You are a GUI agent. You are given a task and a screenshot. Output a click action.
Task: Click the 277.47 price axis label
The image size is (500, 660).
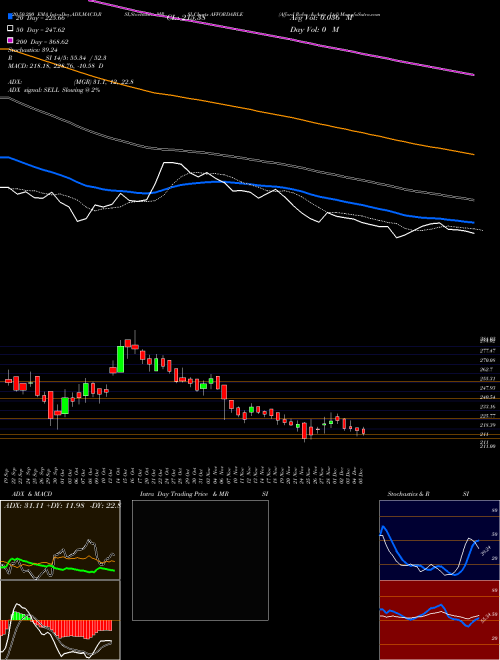coord(488,351)
